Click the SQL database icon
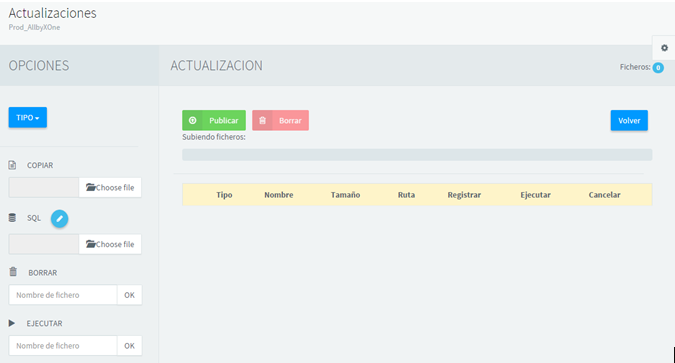675x363 pixels. [12, 218]
